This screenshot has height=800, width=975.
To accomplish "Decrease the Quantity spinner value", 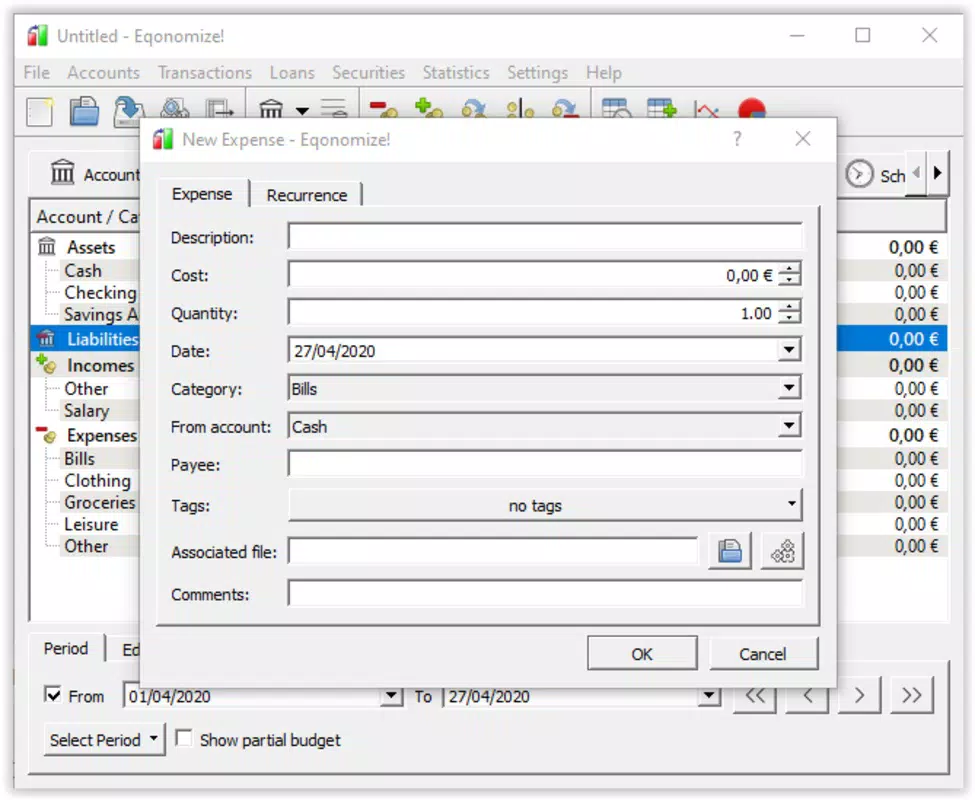I will point(790,318).
